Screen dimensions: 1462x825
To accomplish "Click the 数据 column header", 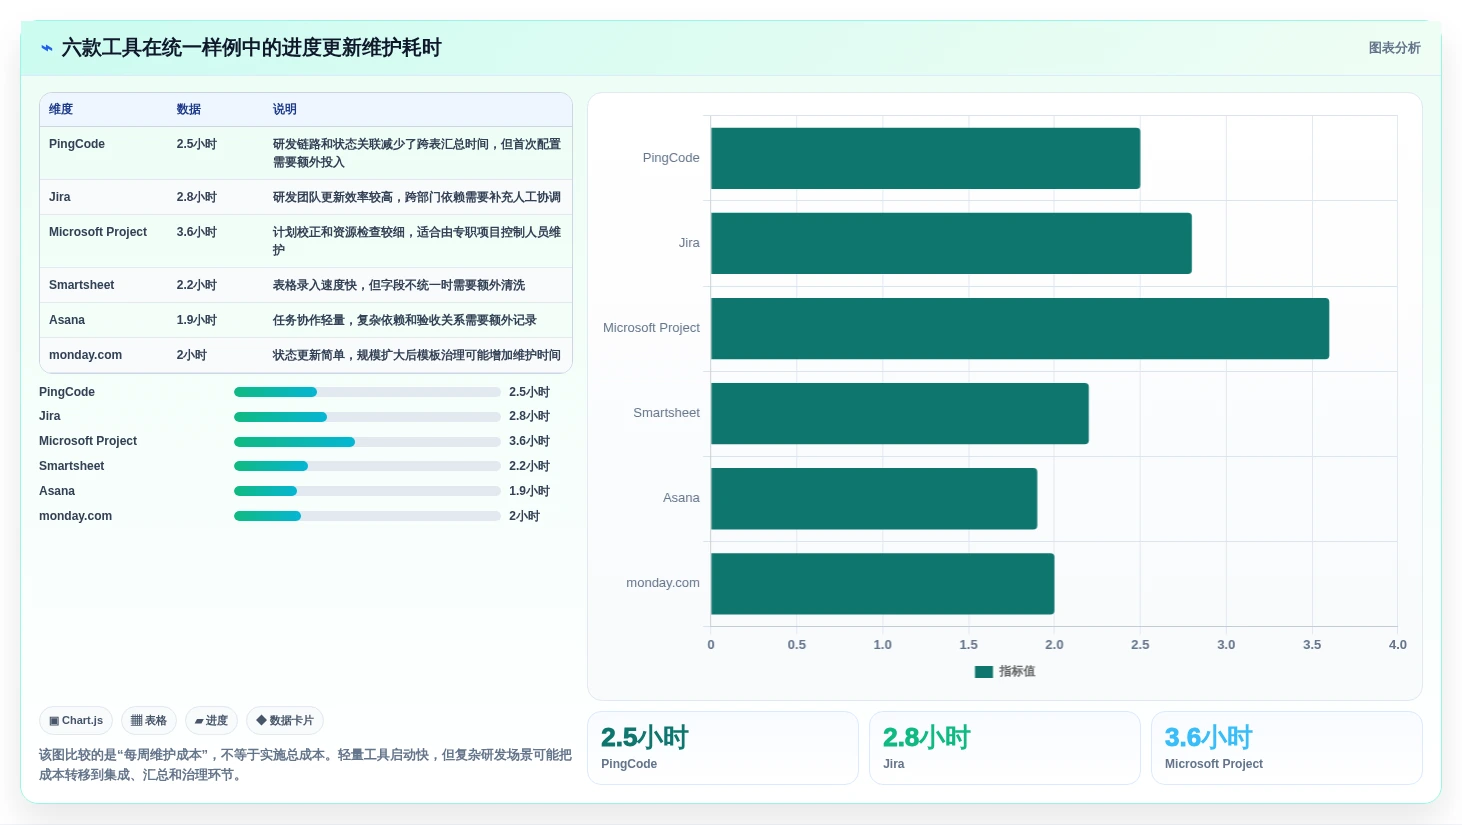I will pyautogui.click(x=189, y=109).
